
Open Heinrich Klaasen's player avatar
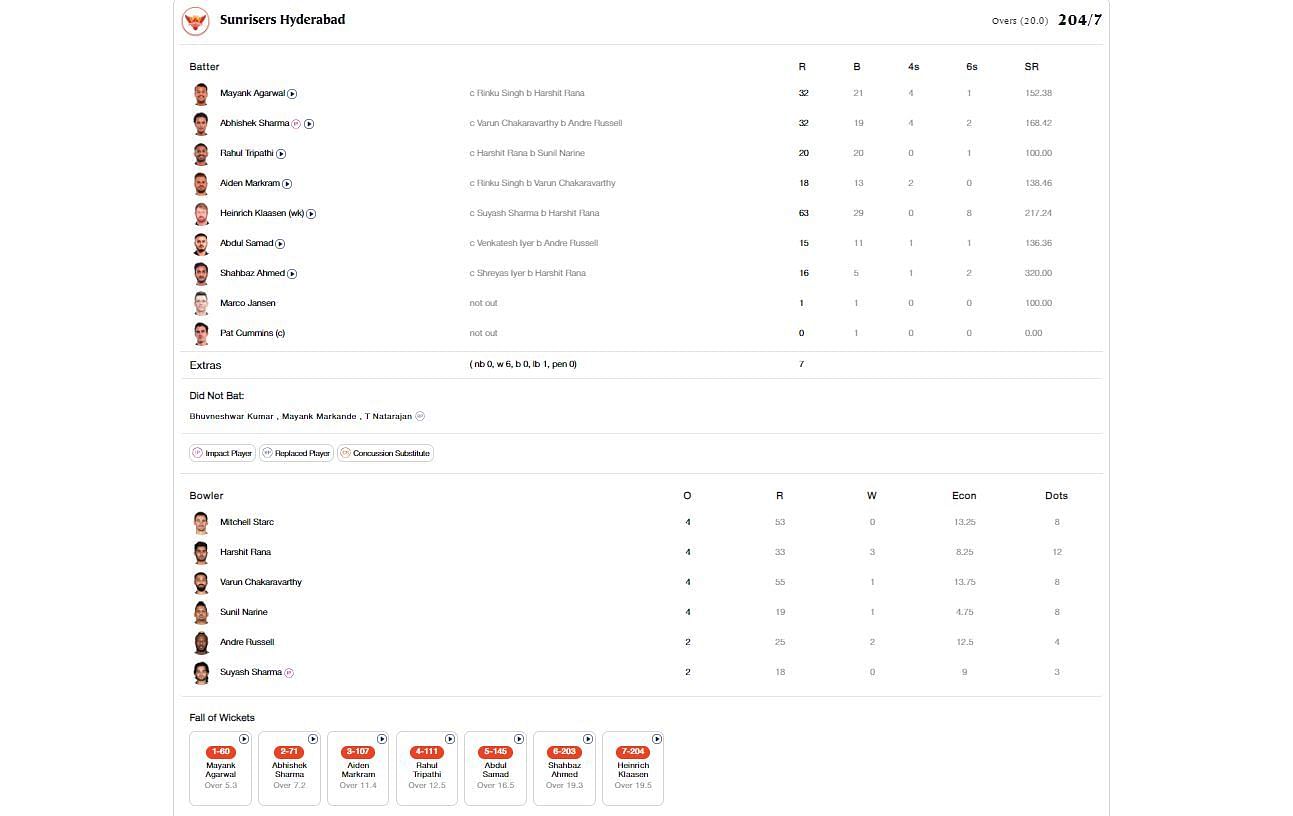201,214
